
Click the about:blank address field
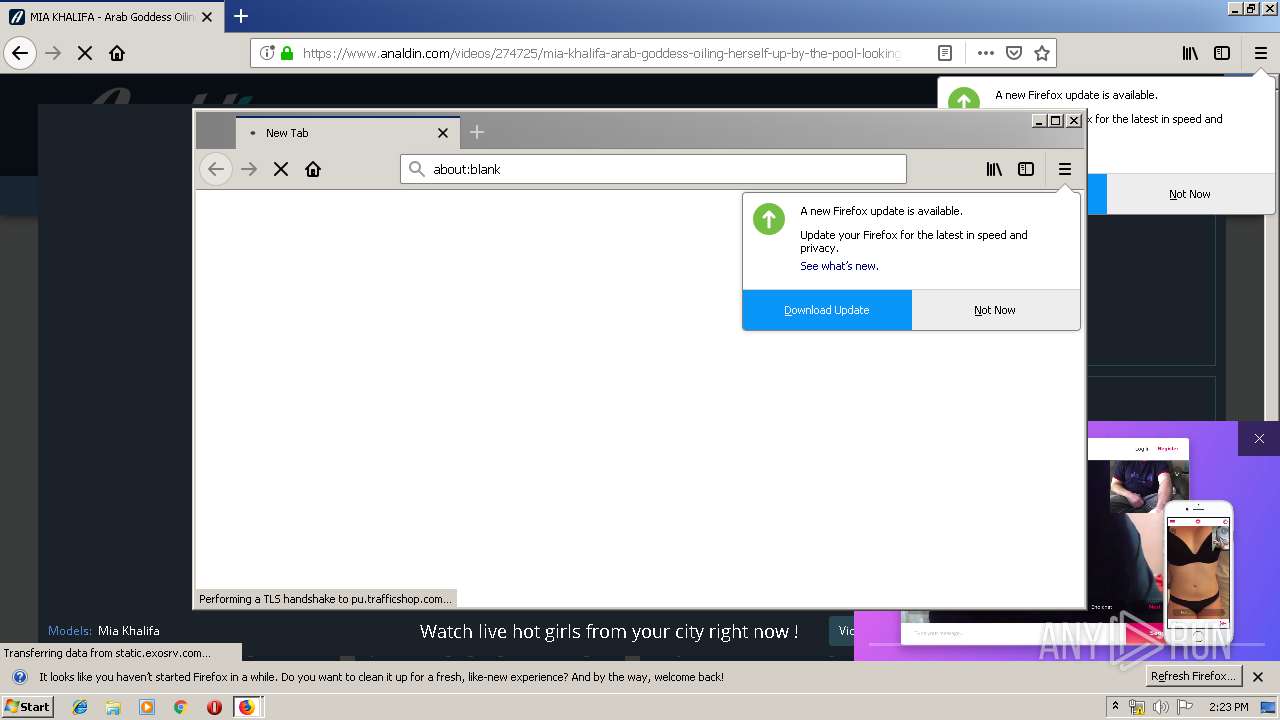click(x=653, y=169)
